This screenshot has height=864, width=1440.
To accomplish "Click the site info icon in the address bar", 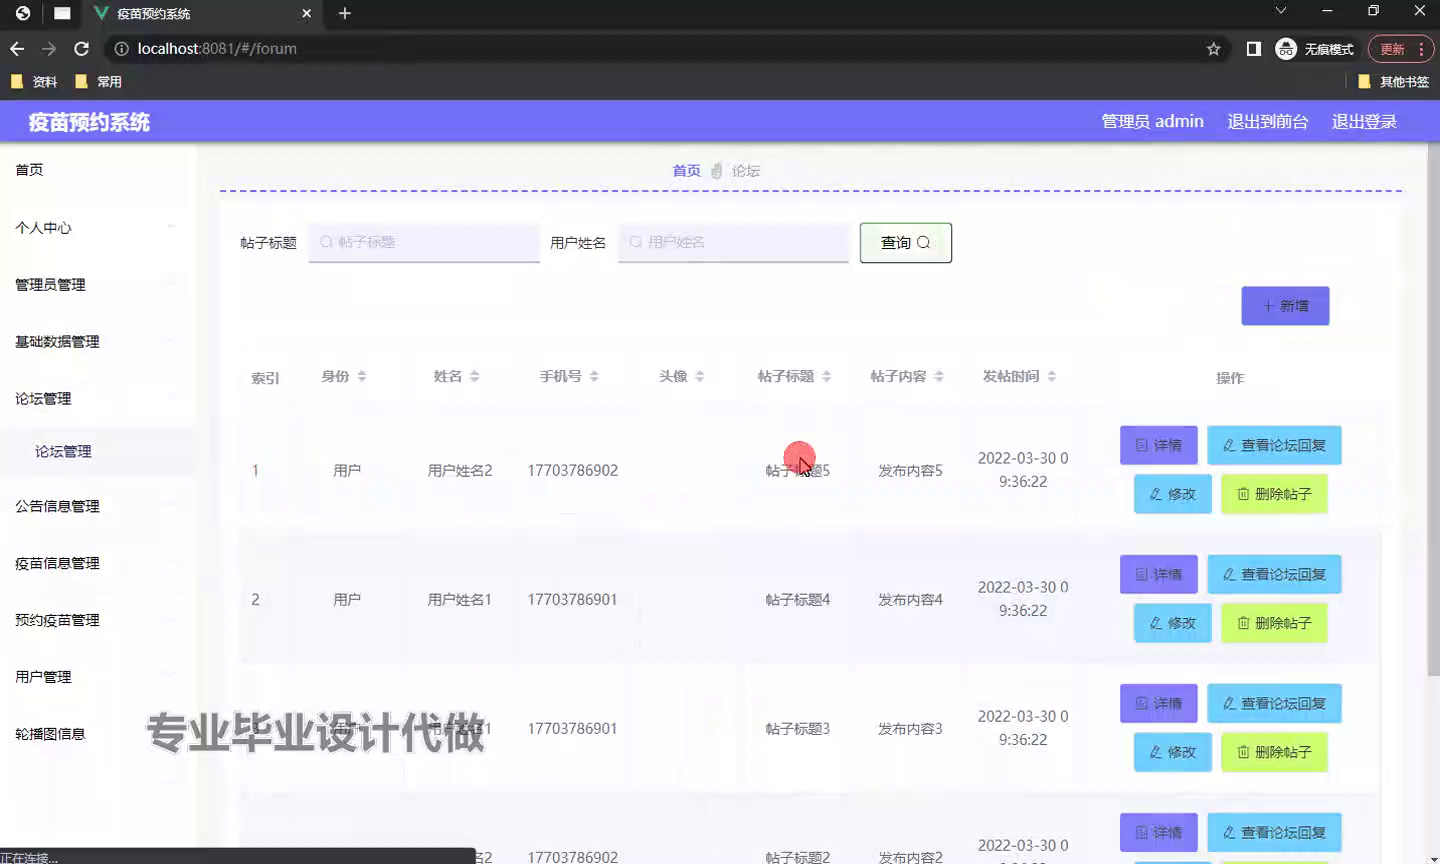I will click(121, 48).
